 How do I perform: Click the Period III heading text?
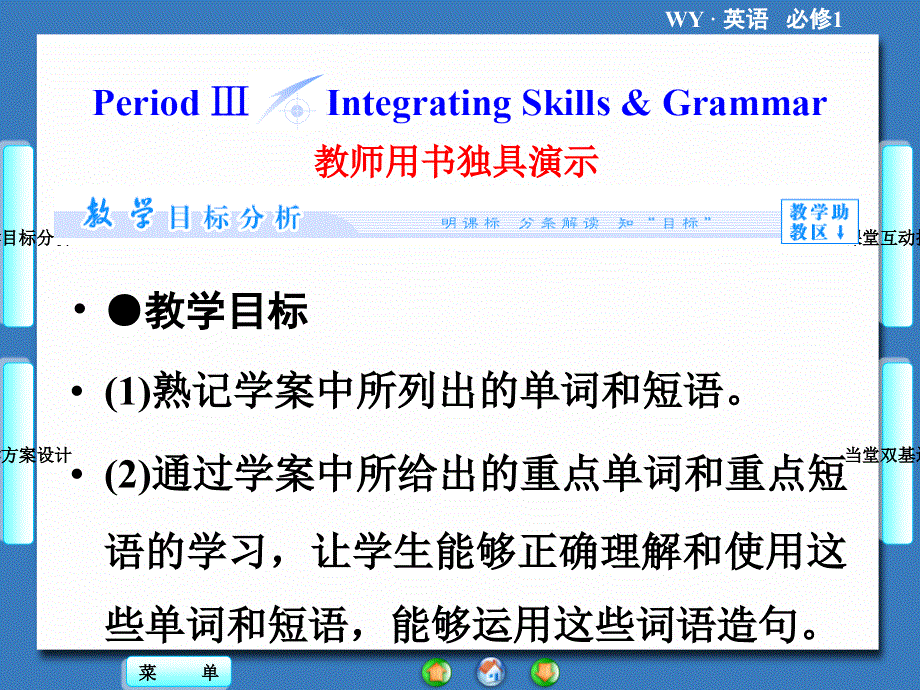point(170,103)
